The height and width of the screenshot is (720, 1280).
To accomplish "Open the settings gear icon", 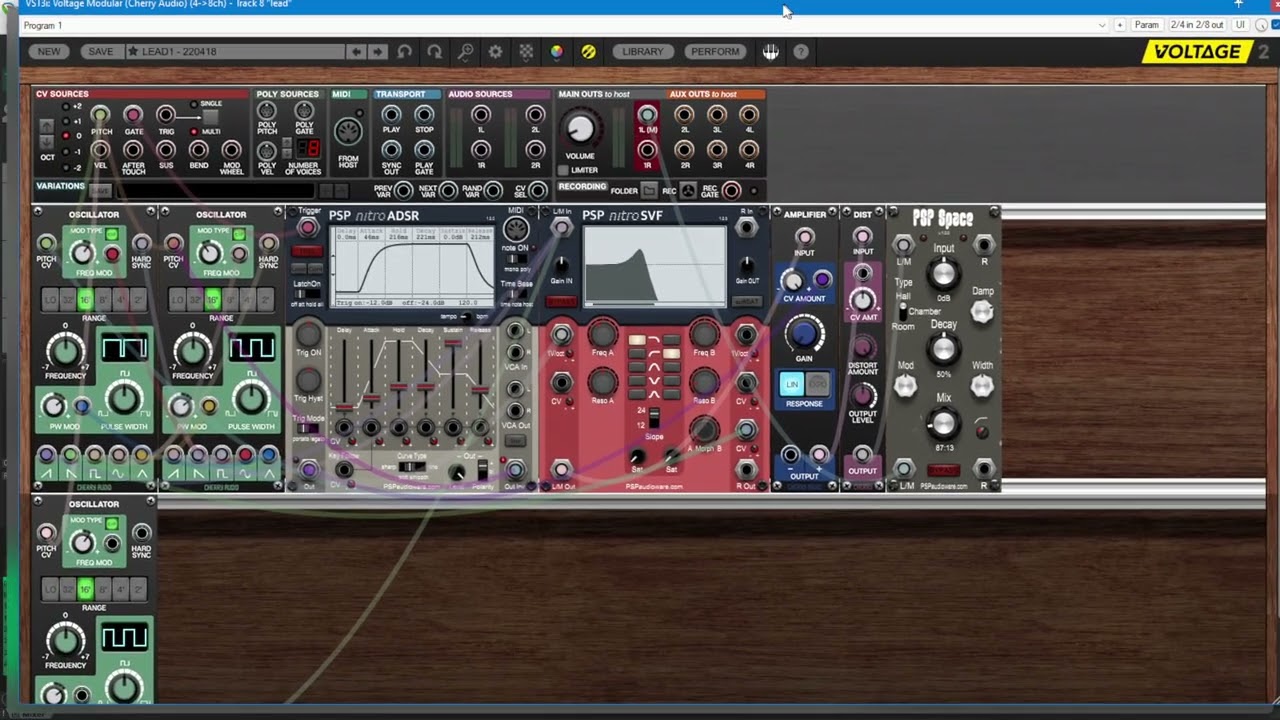I will tap(495, 52).
